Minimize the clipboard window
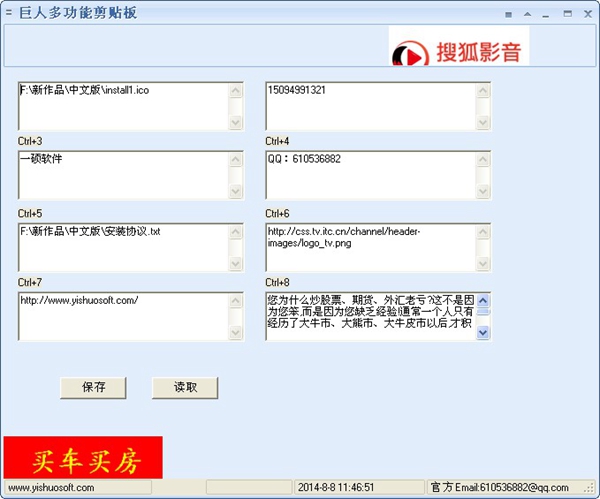 pos(547,13)
